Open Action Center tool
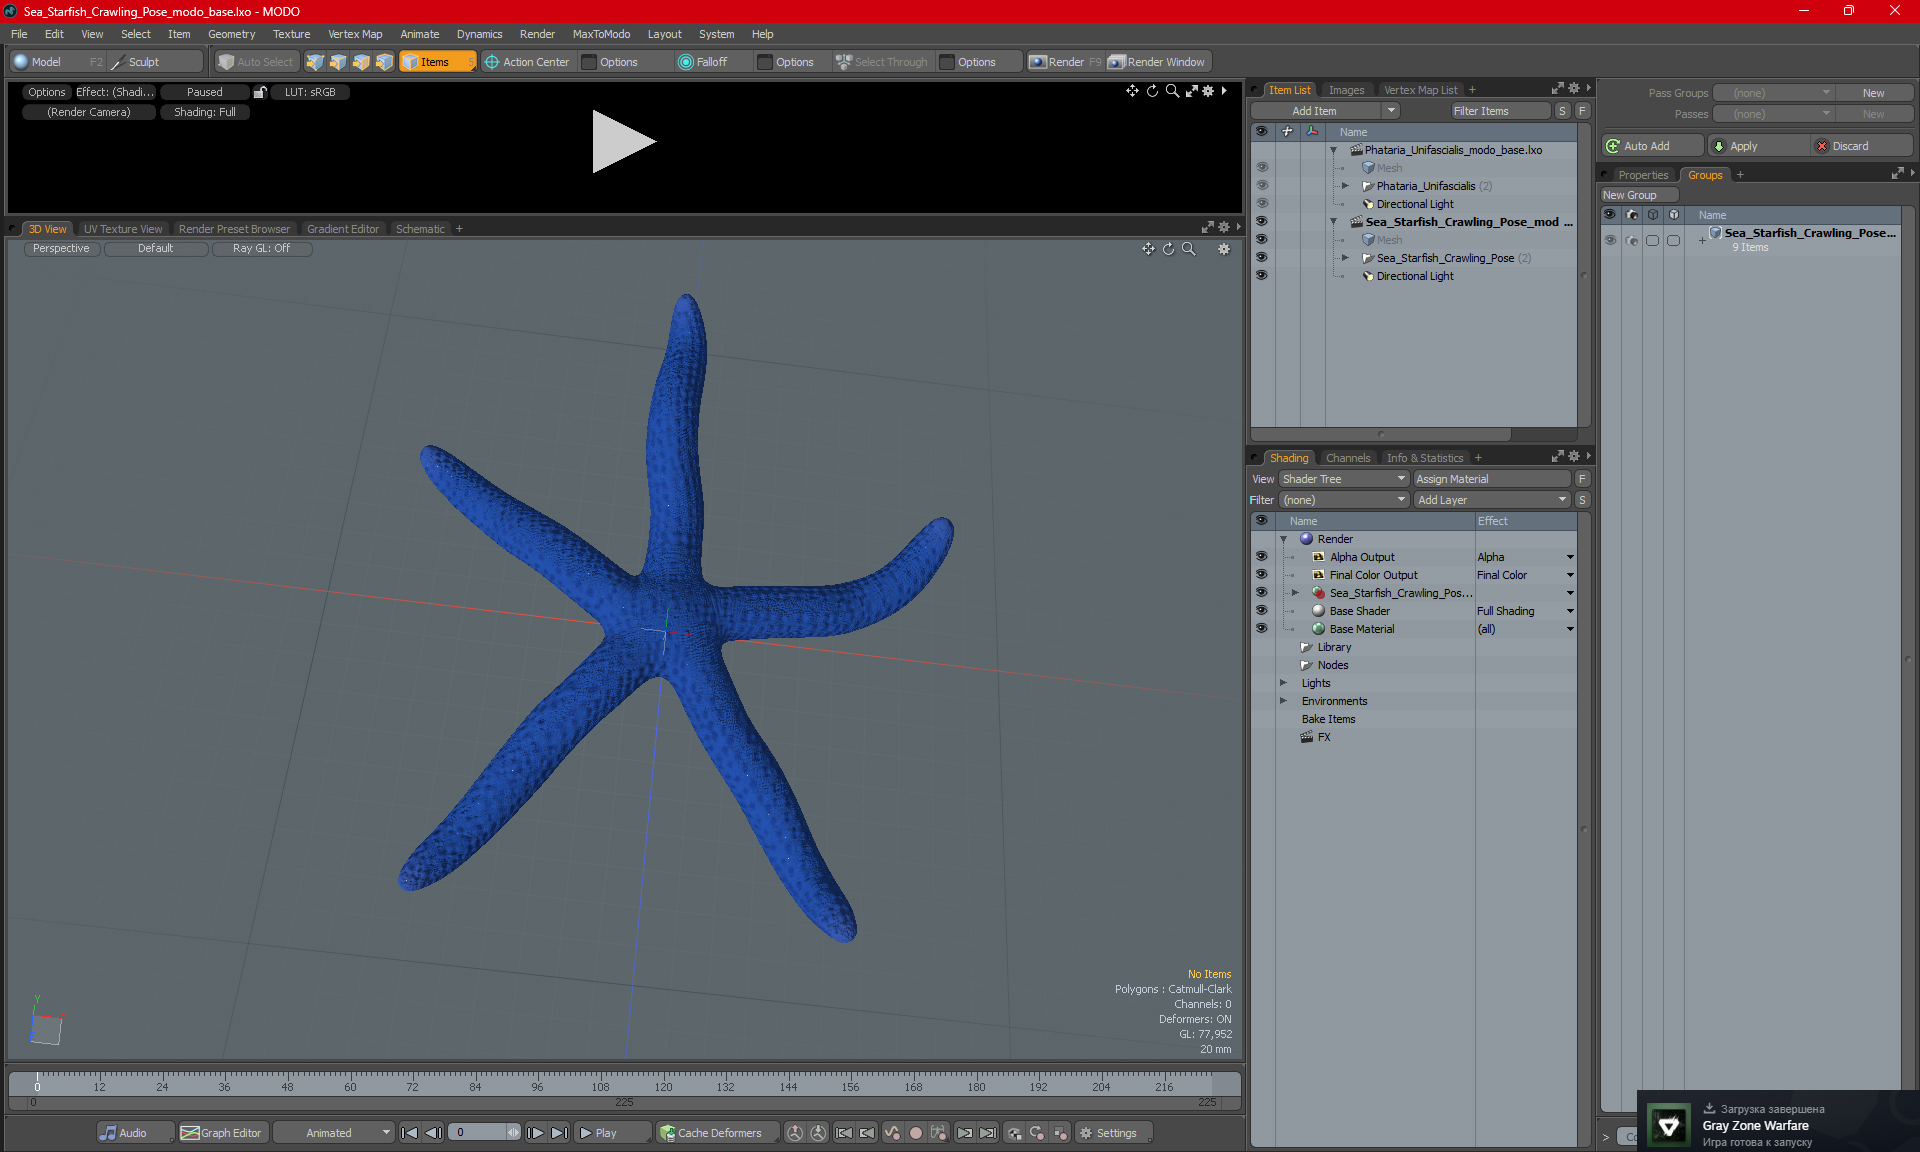1920x1152 pixels. click(527, 62)
